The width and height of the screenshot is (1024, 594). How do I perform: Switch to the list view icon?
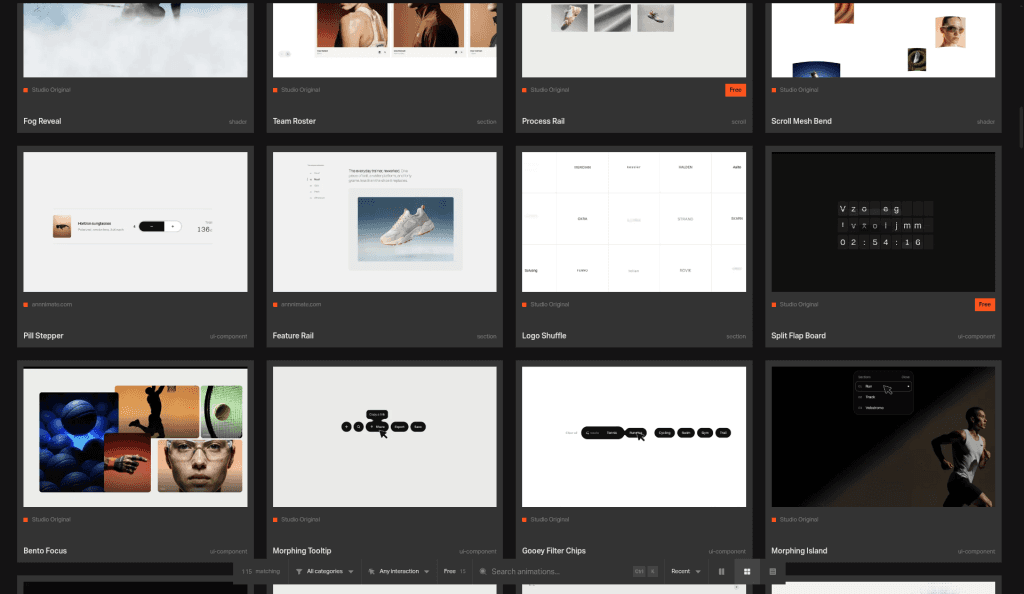[773, 571]
